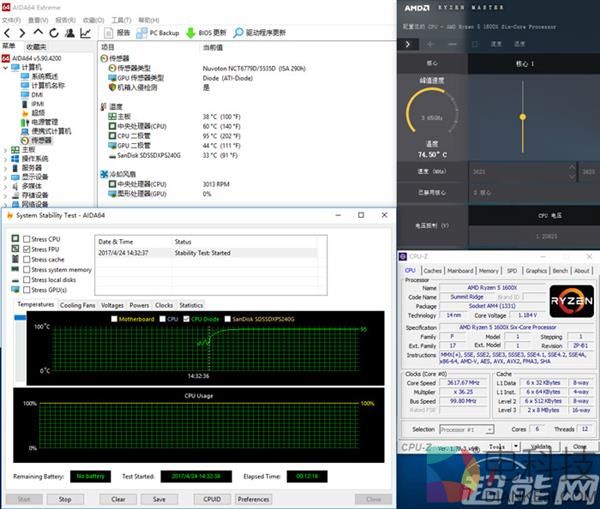Expand the 服务器 tree node

pyautogui.click(x=5, y=168)
